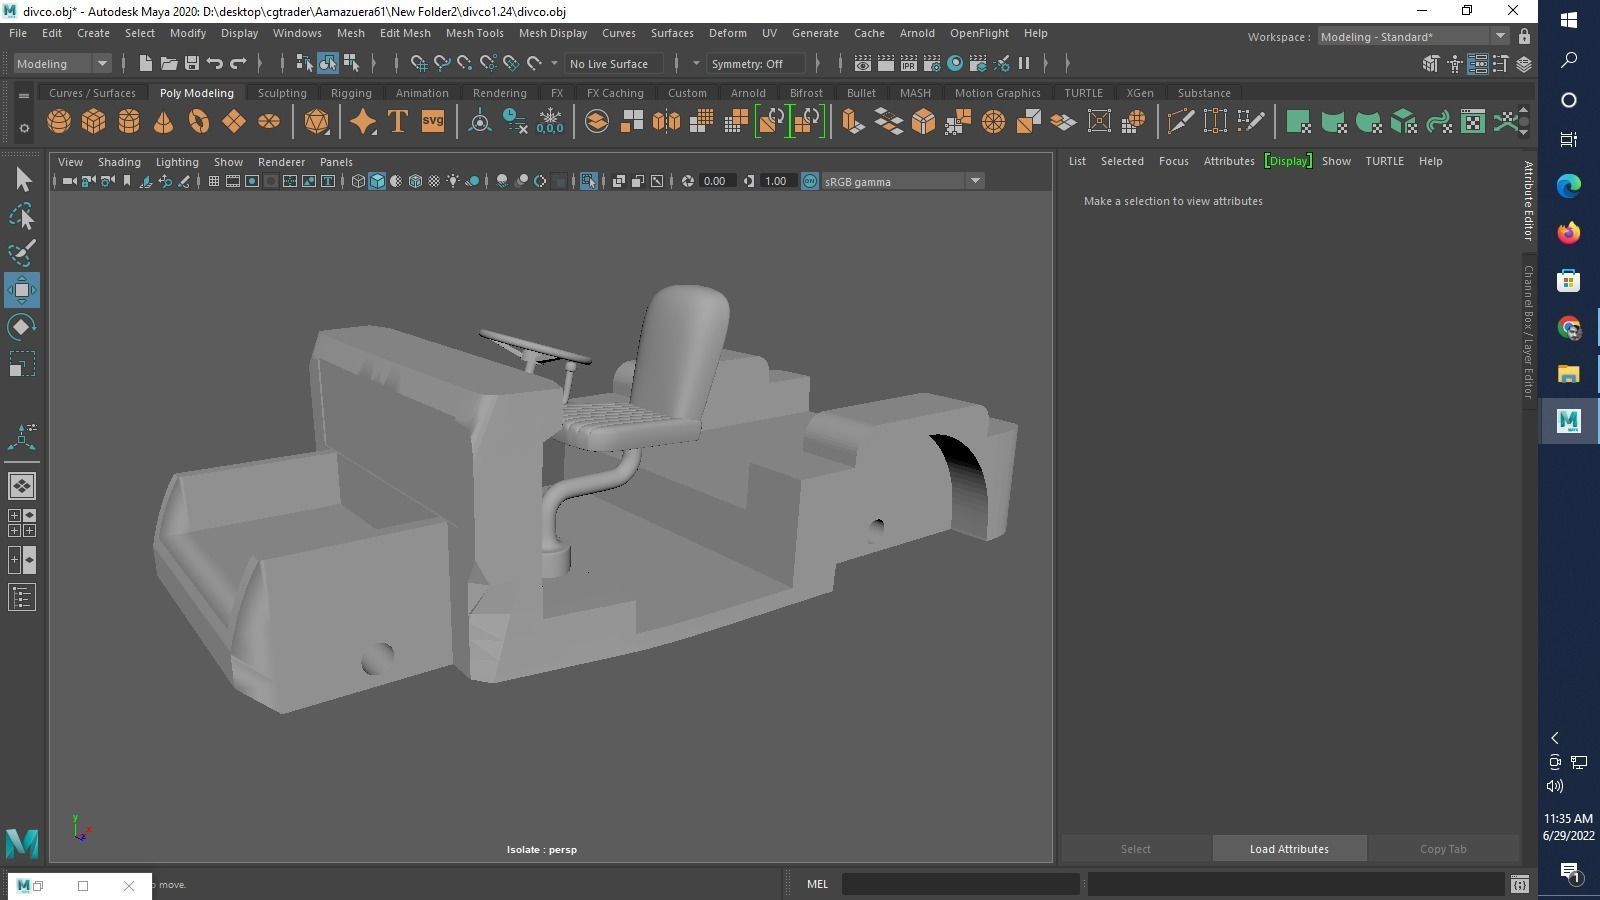The width and height of the screenshot is (1600, 900).
Task: Click the Polygon Type text tool
Action: 397,122
